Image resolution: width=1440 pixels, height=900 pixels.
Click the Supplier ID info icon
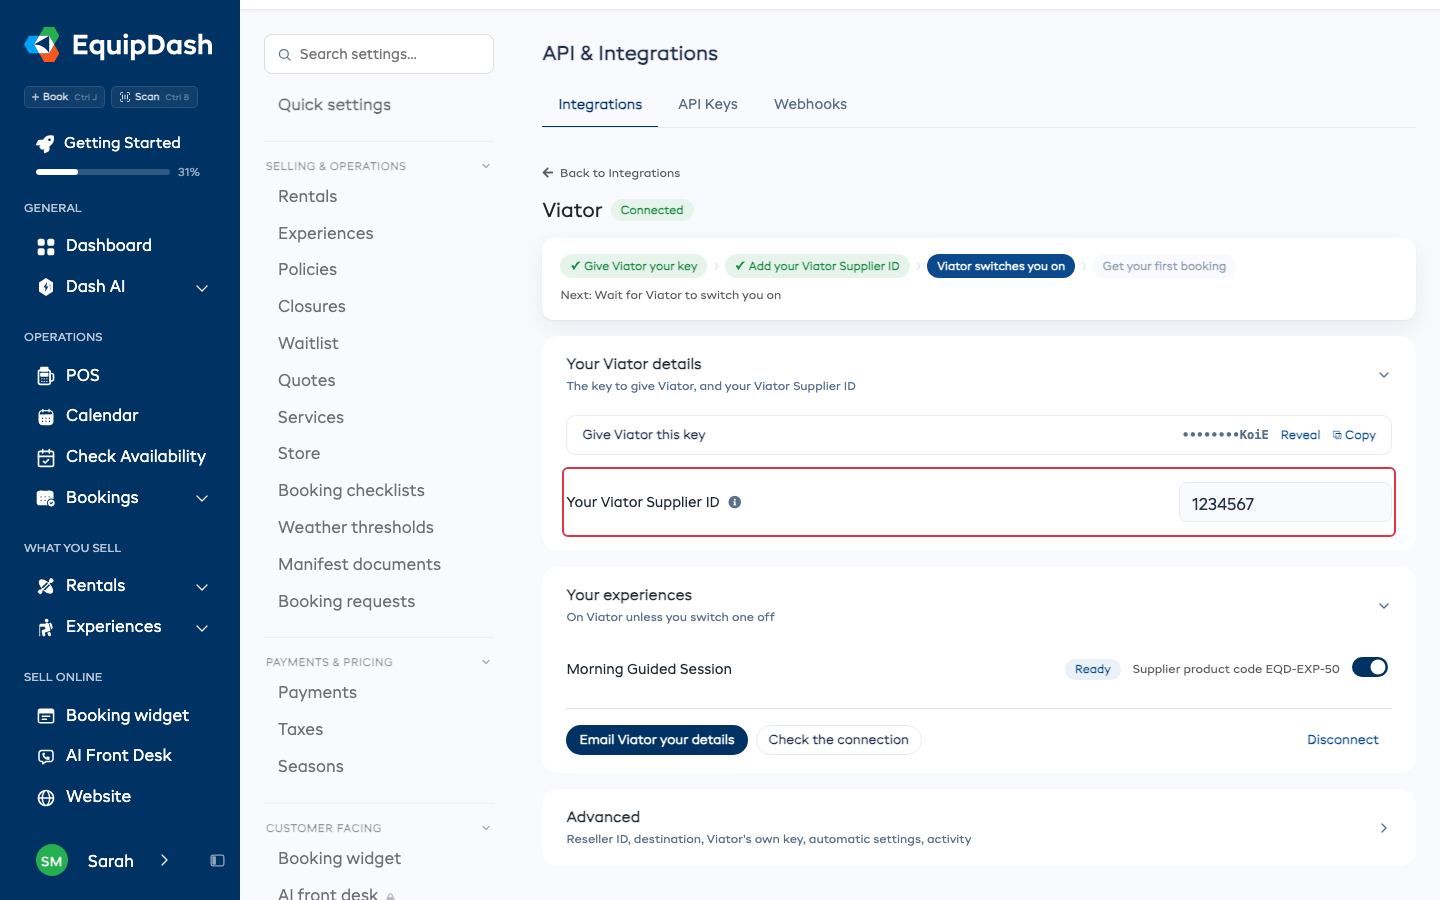click(735, 502)
